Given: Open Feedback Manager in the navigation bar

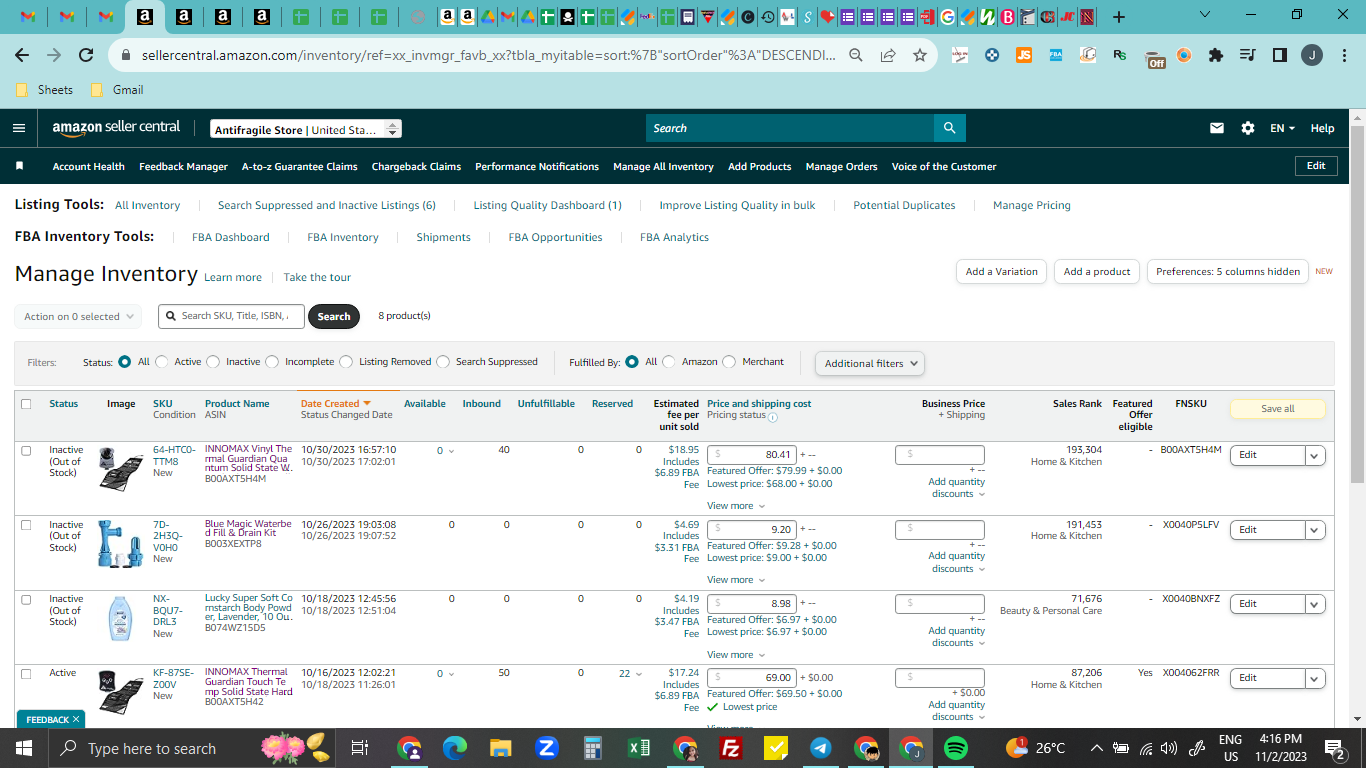Looking at the screenshot, I should [184, 166].
